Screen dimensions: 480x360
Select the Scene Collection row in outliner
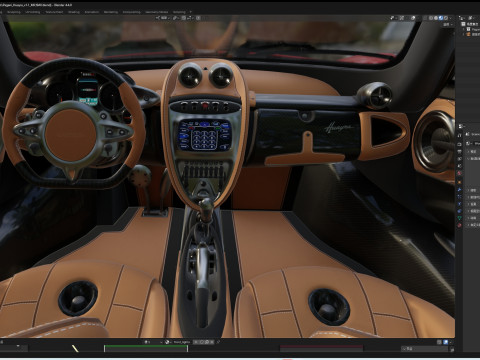[470, 24]
